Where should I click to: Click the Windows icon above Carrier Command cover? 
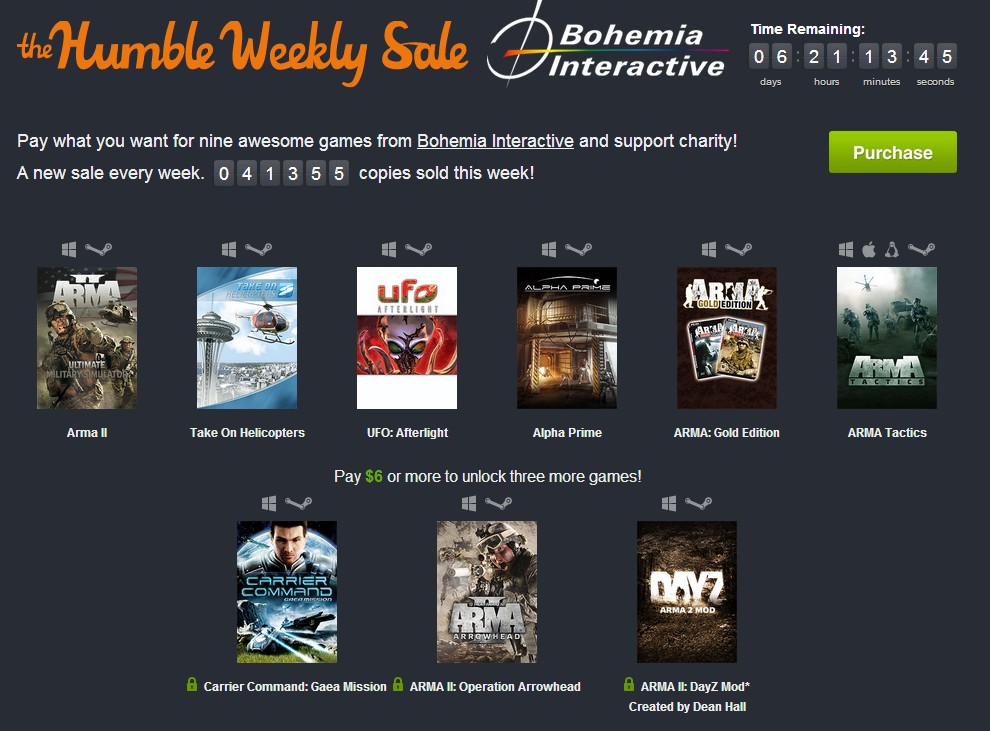269,503
